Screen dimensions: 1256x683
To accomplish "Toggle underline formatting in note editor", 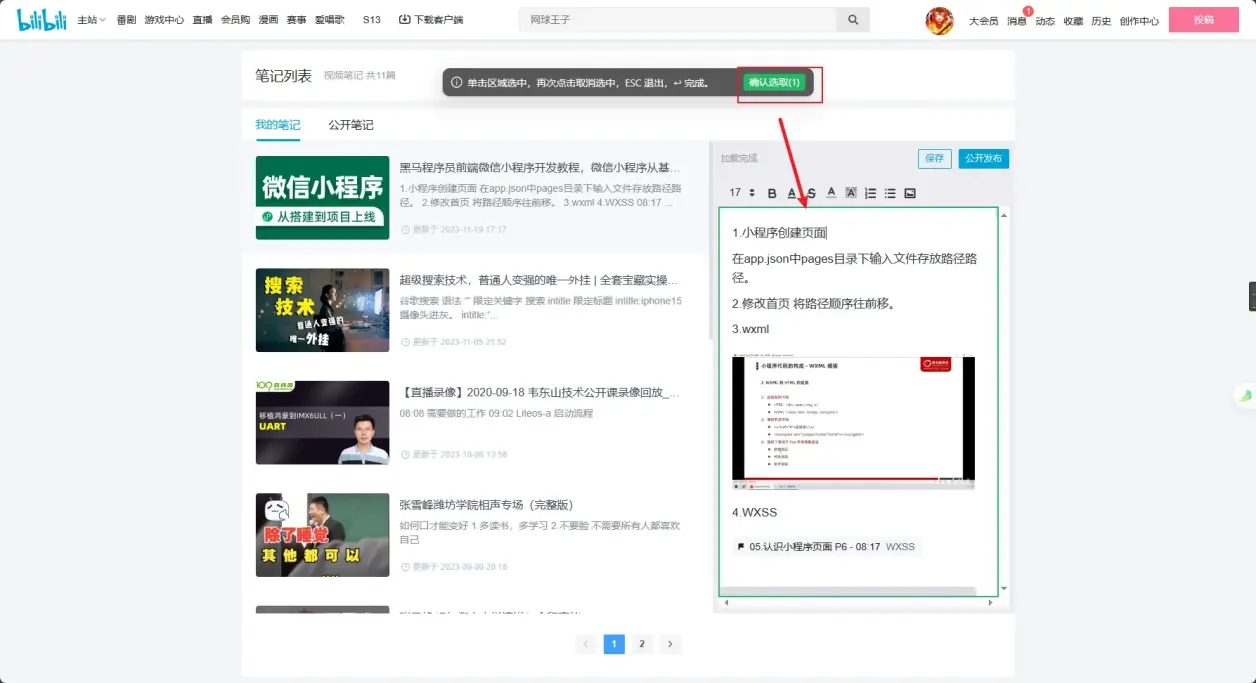I will (791, 193).
